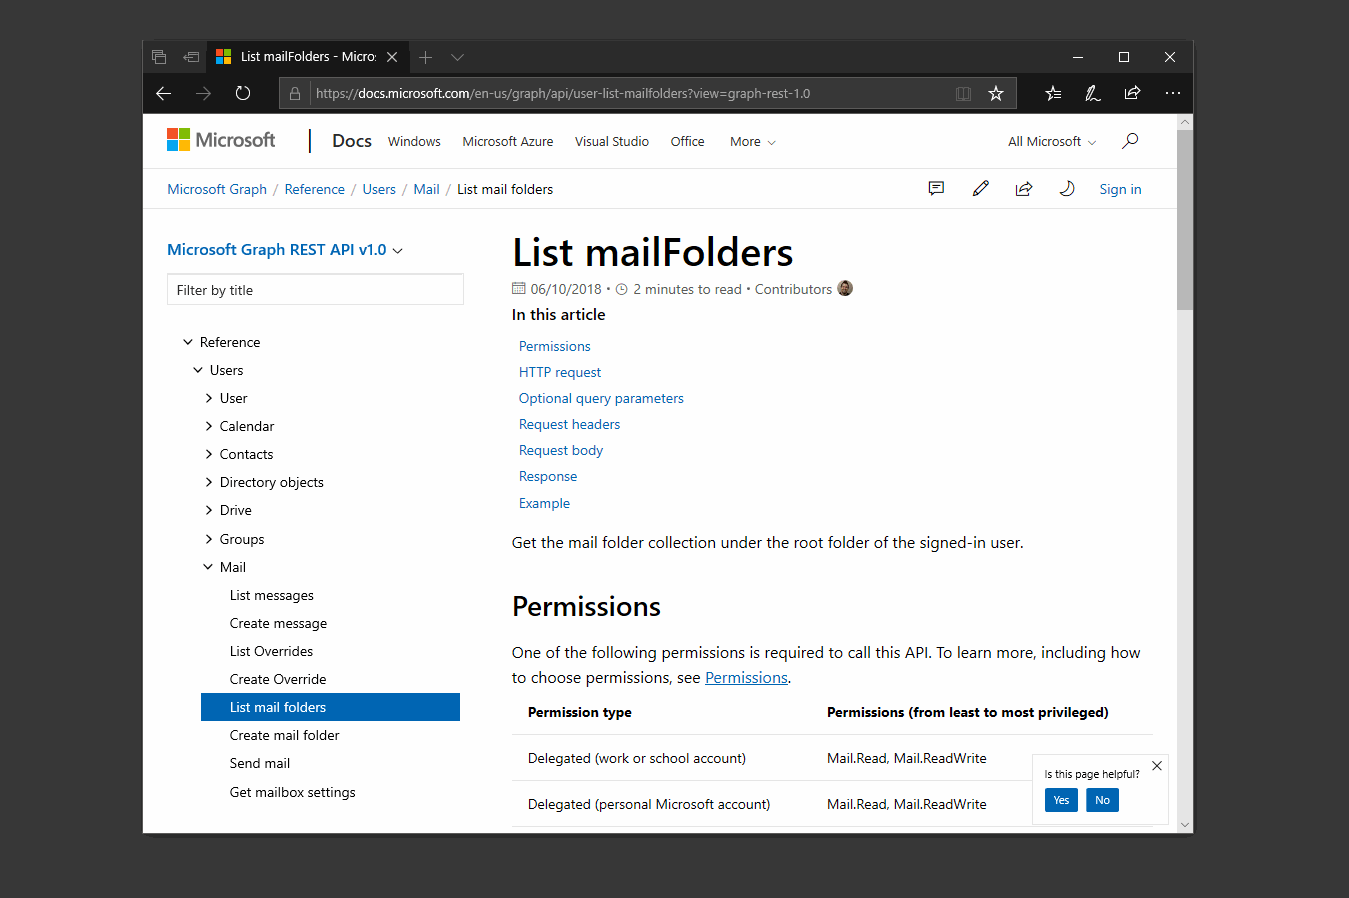Click the tabs set aside icon
This screenshot has height=898, width=1349.
[x=159, y=57]
